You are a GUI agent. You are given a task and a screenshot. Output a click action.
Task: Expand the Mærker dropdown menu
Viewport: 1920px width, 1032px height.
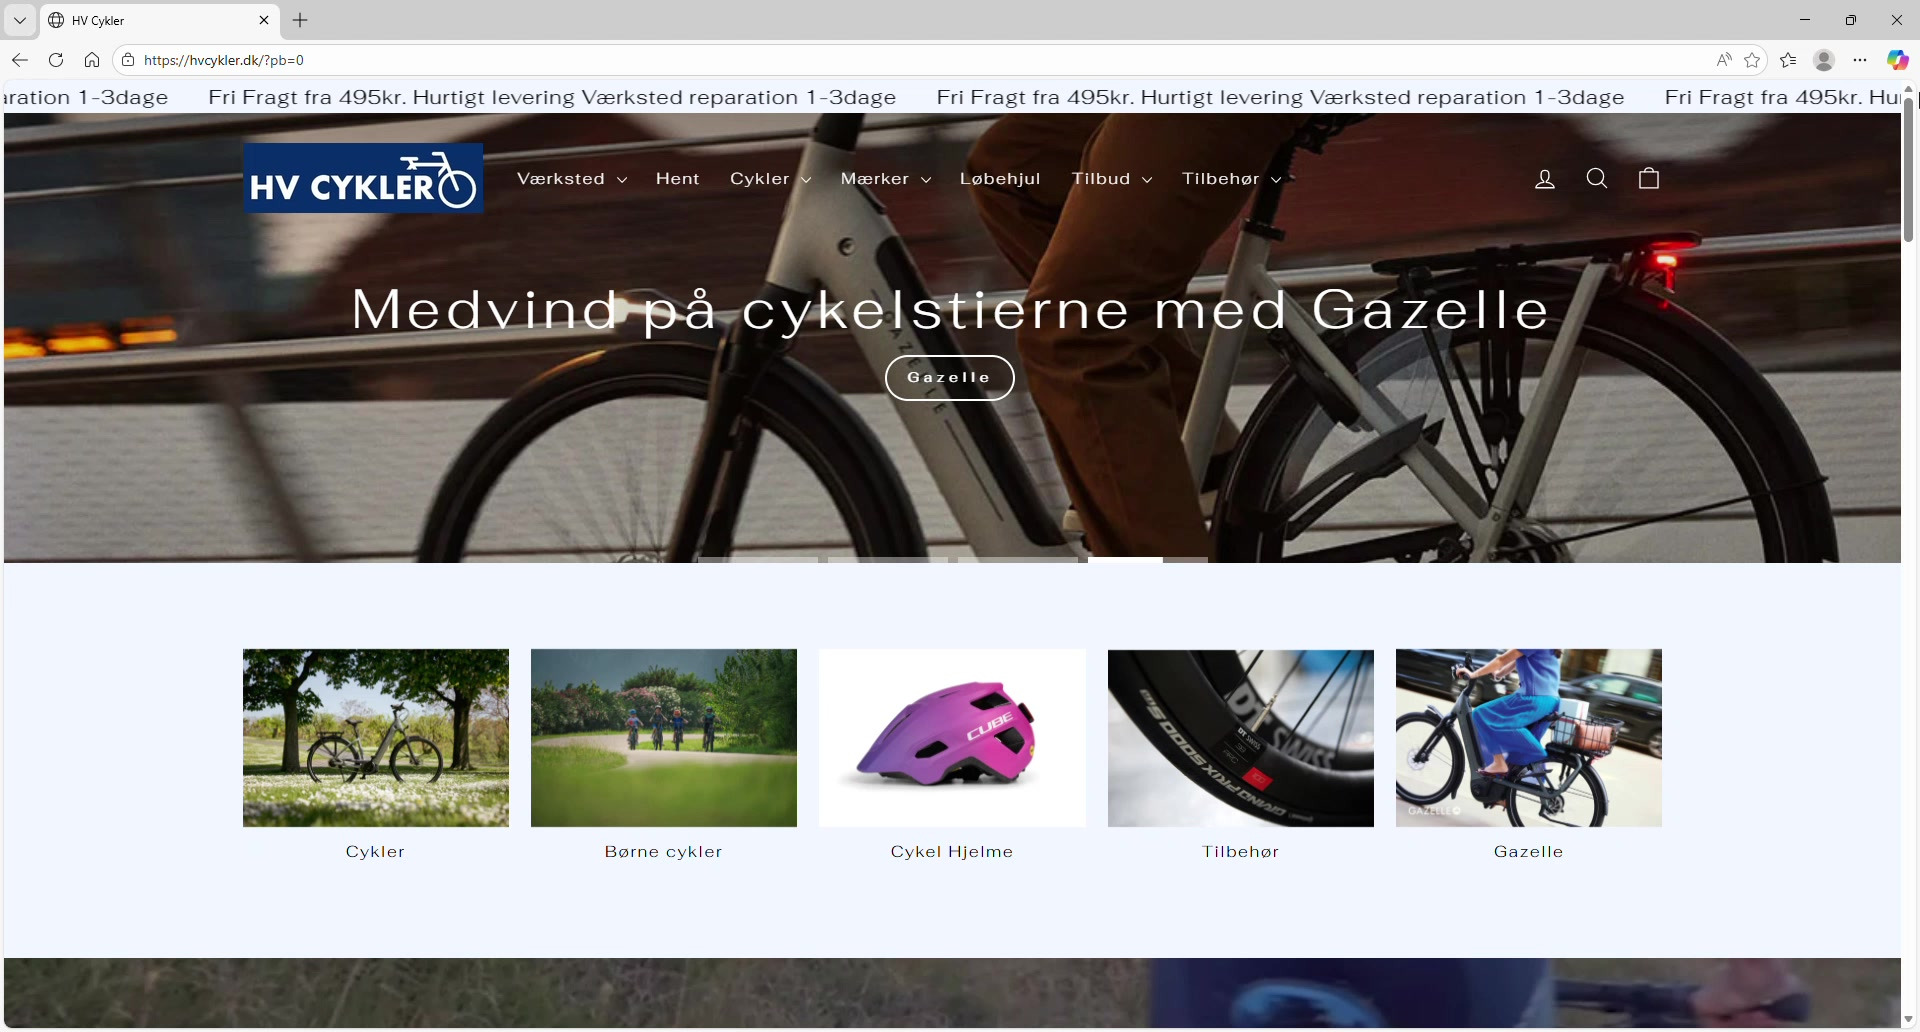coord(886,179)
